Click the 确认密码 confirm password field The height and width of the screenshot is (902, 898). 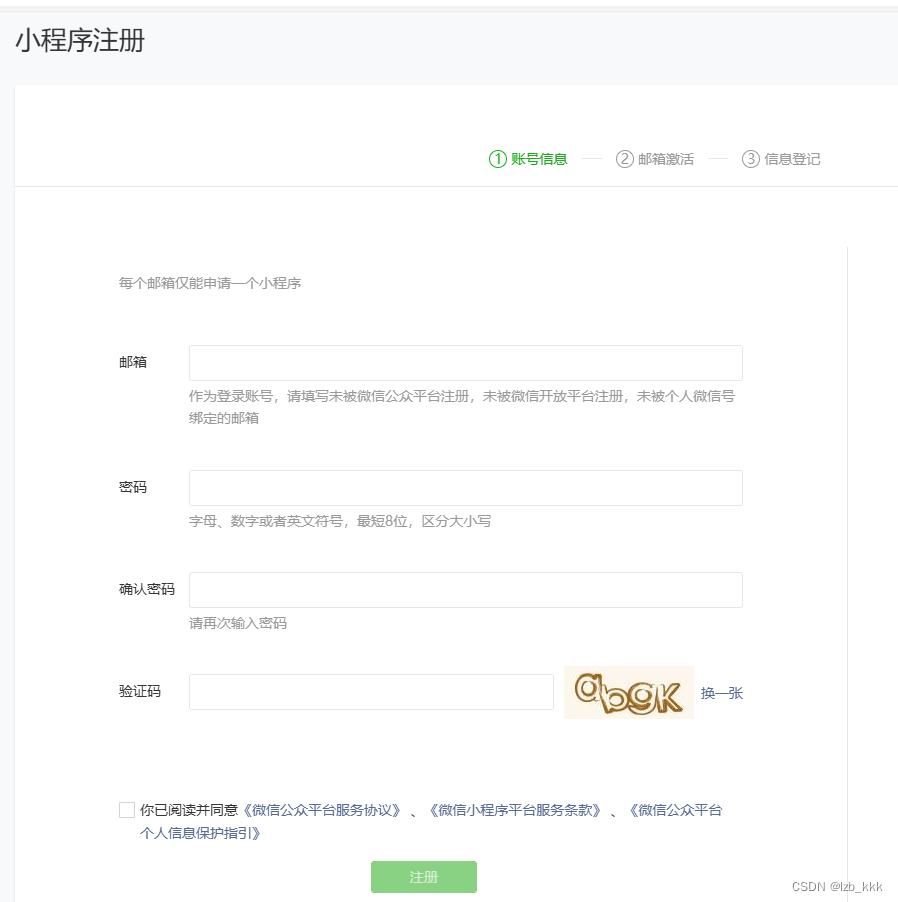tap(465, 590)
